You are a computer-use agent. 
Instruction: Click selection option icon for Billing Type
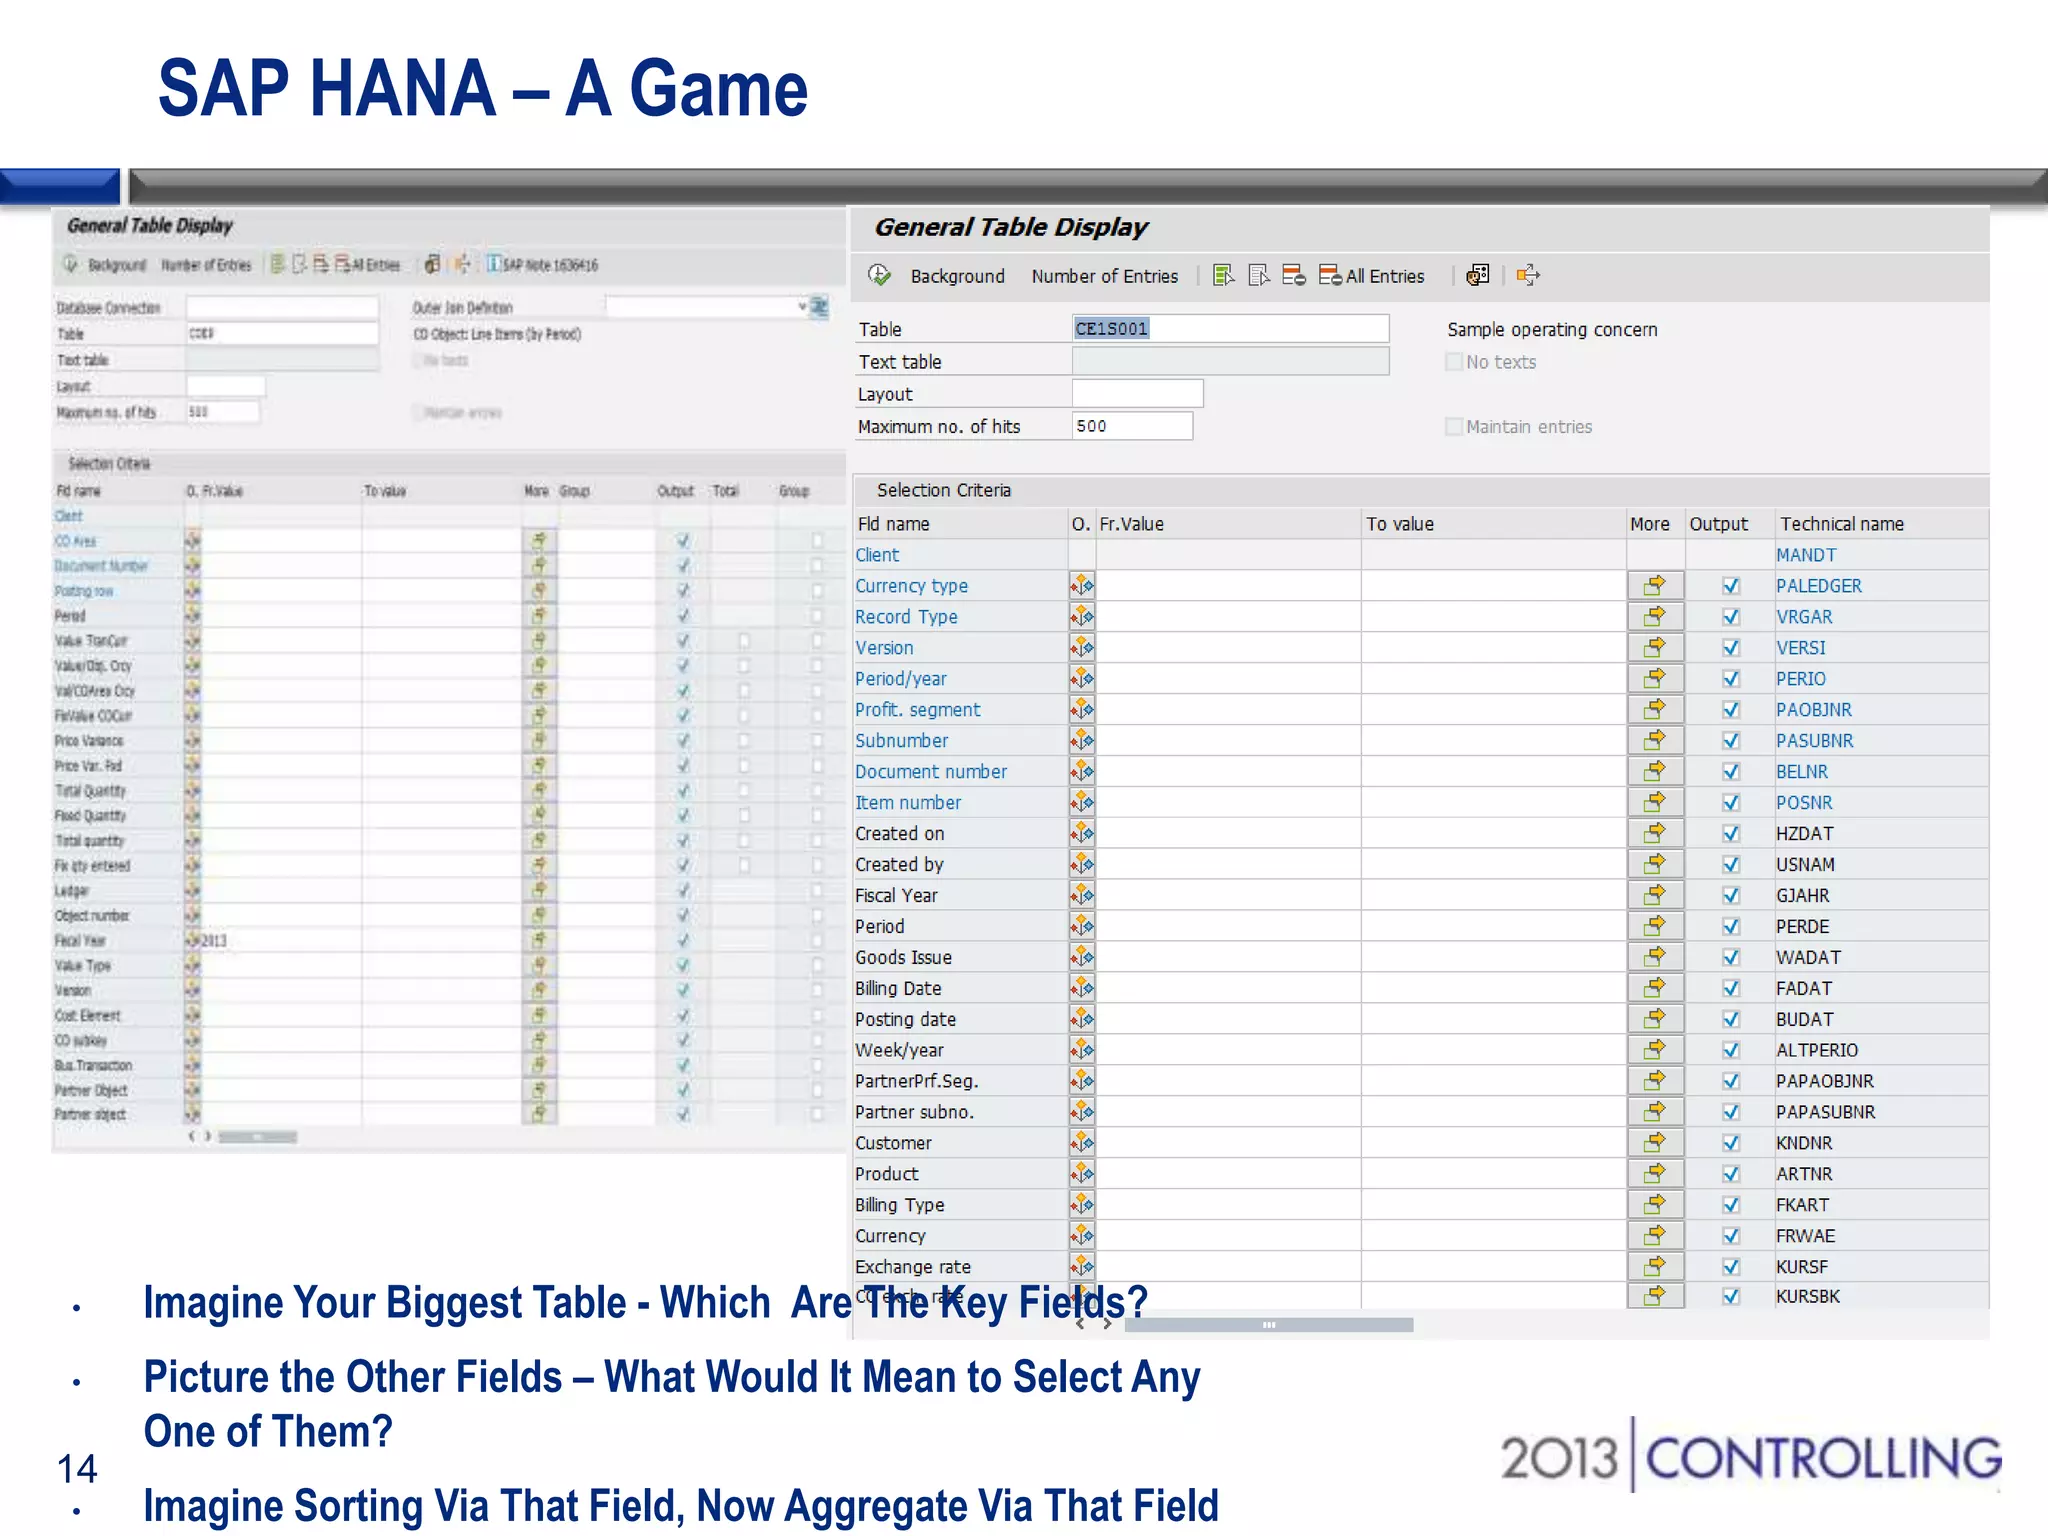pos(1082,1205)
